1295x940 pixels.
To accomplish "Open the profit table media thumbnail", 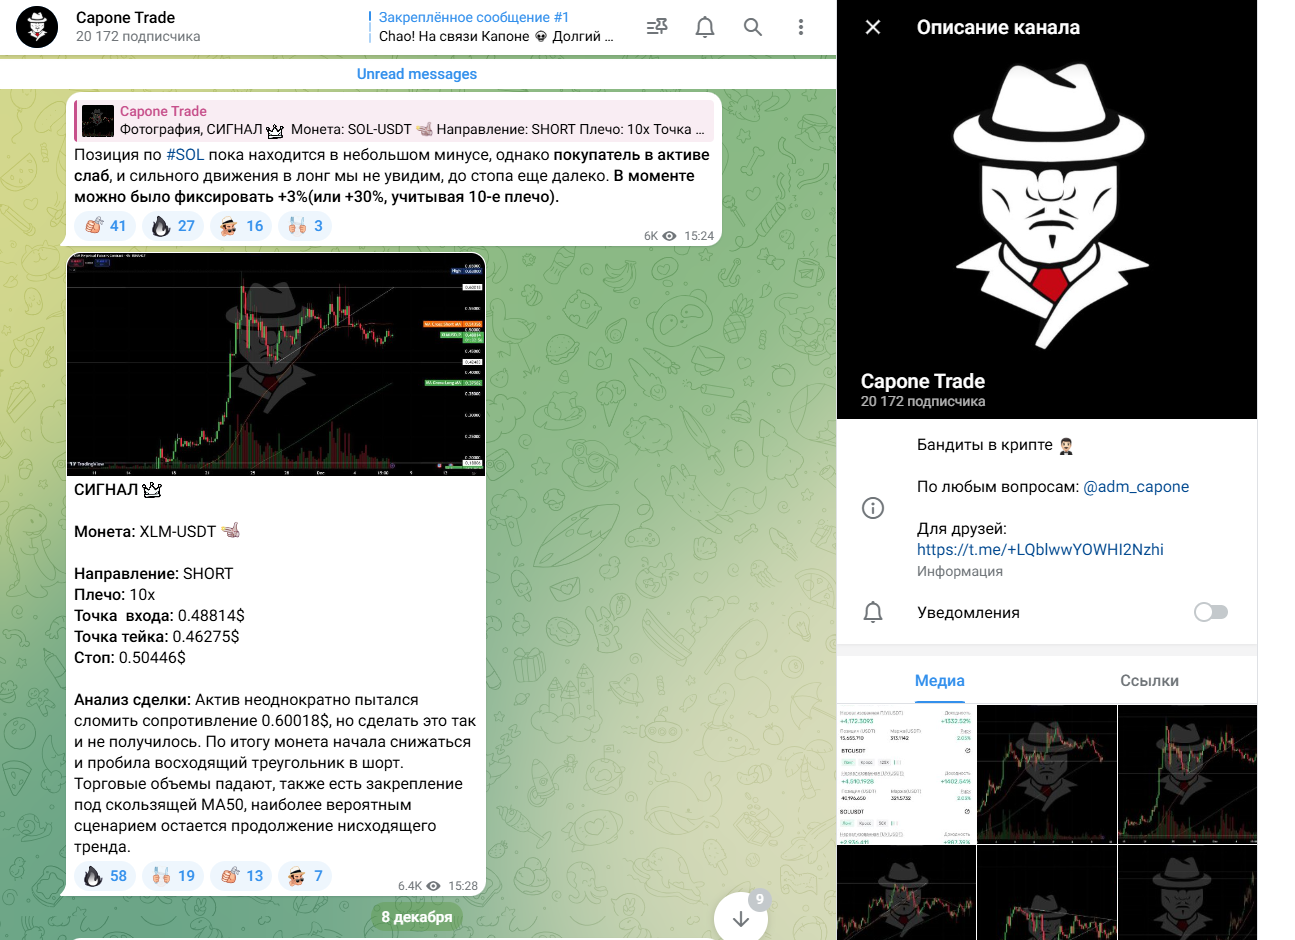I will [906, 775].
